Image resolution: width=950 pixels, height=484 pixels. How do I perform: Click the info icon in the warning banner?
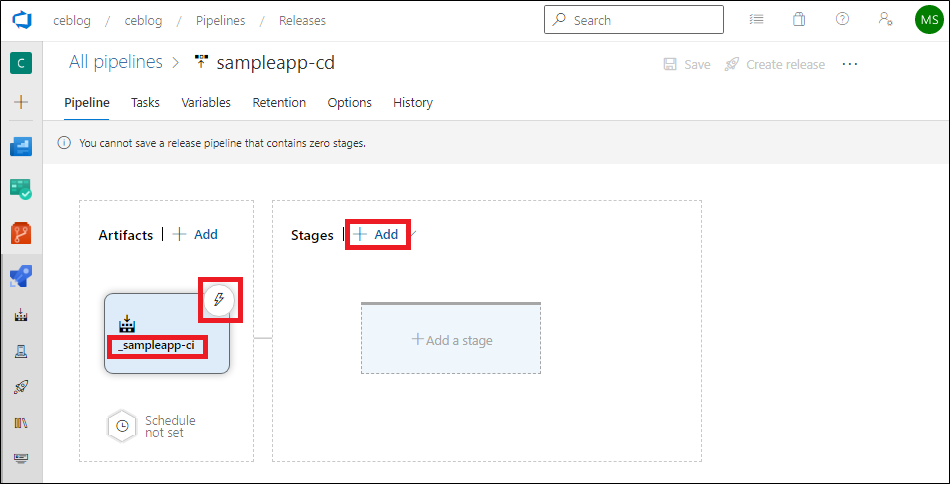point(64,144)
